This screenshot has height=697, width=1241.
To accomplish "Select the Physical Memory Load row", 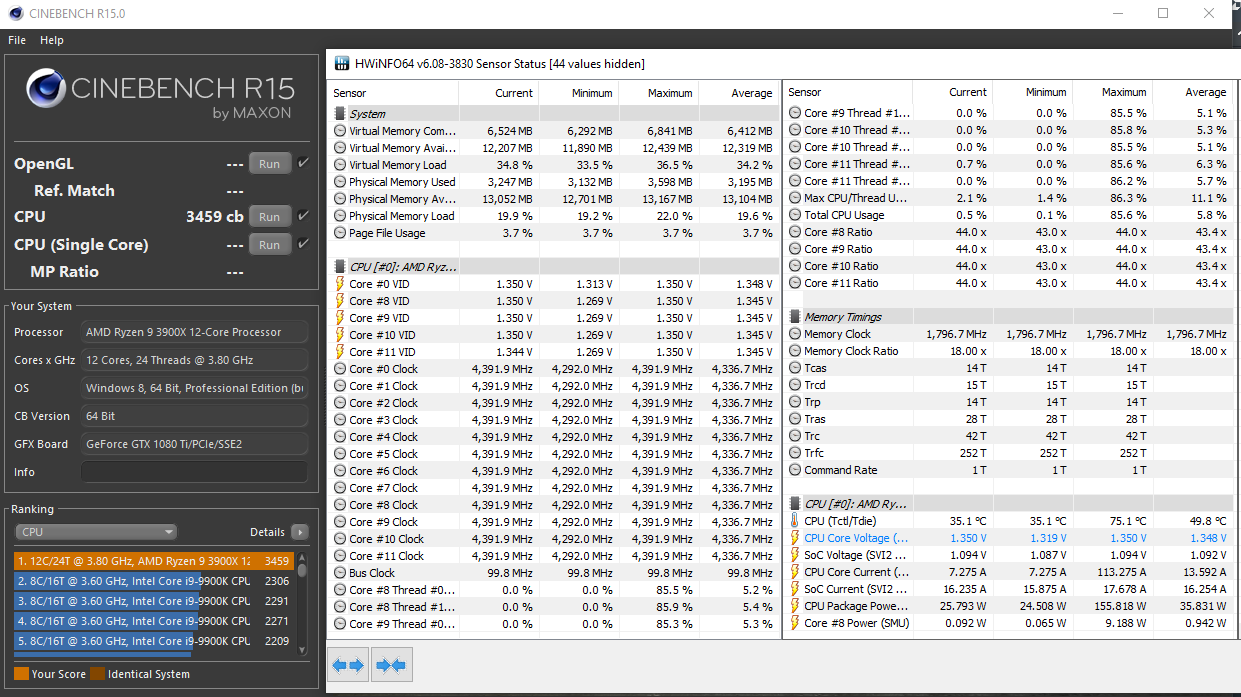I will pyautogui.click(x=554, y=216).
